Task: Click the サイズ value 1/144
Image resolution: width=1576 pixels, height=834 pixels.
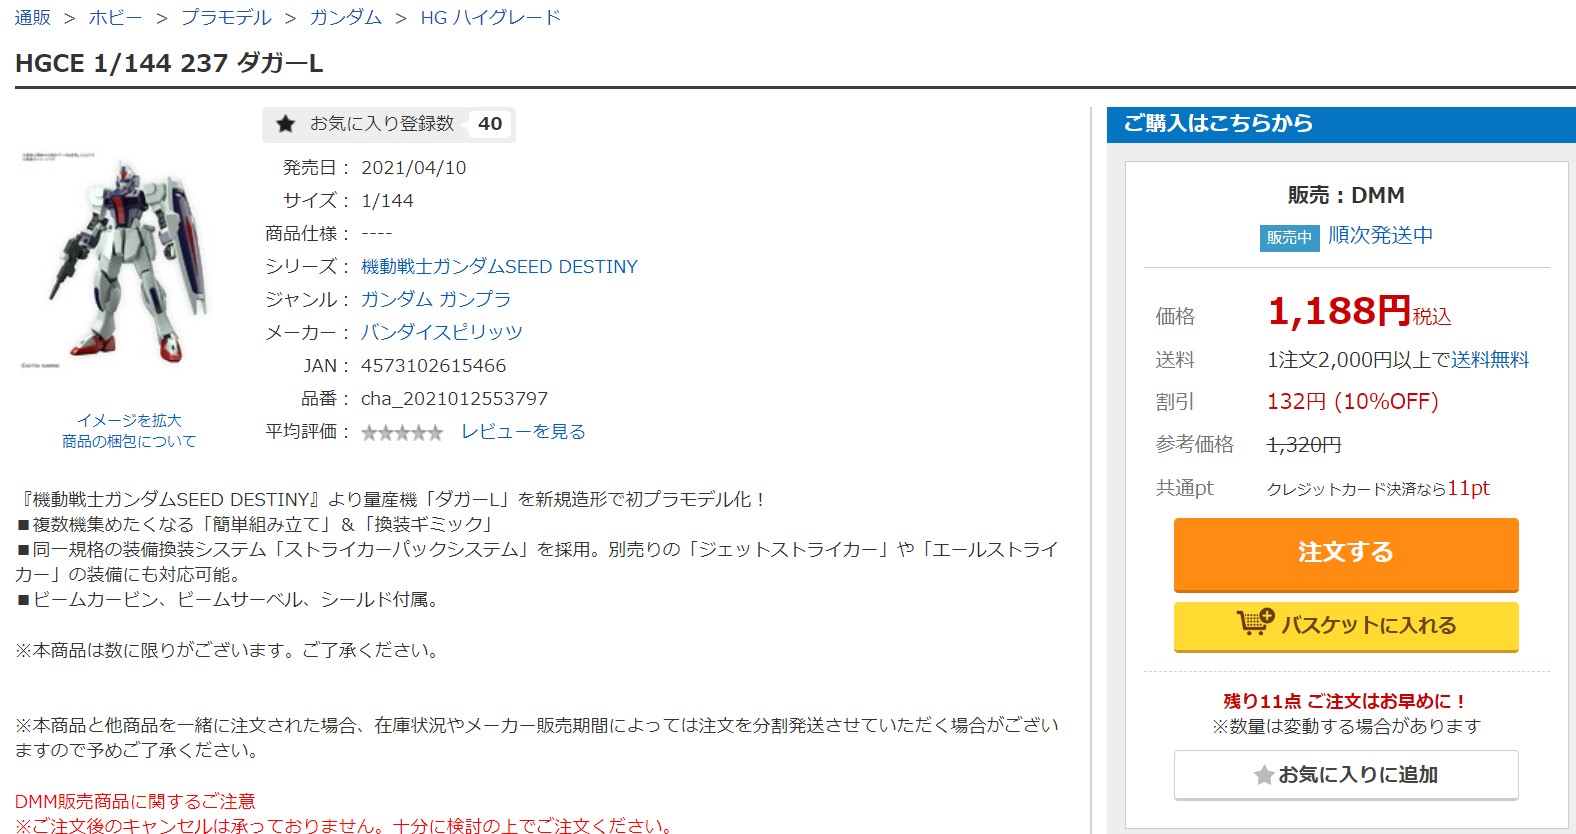Action: point(387,201)
